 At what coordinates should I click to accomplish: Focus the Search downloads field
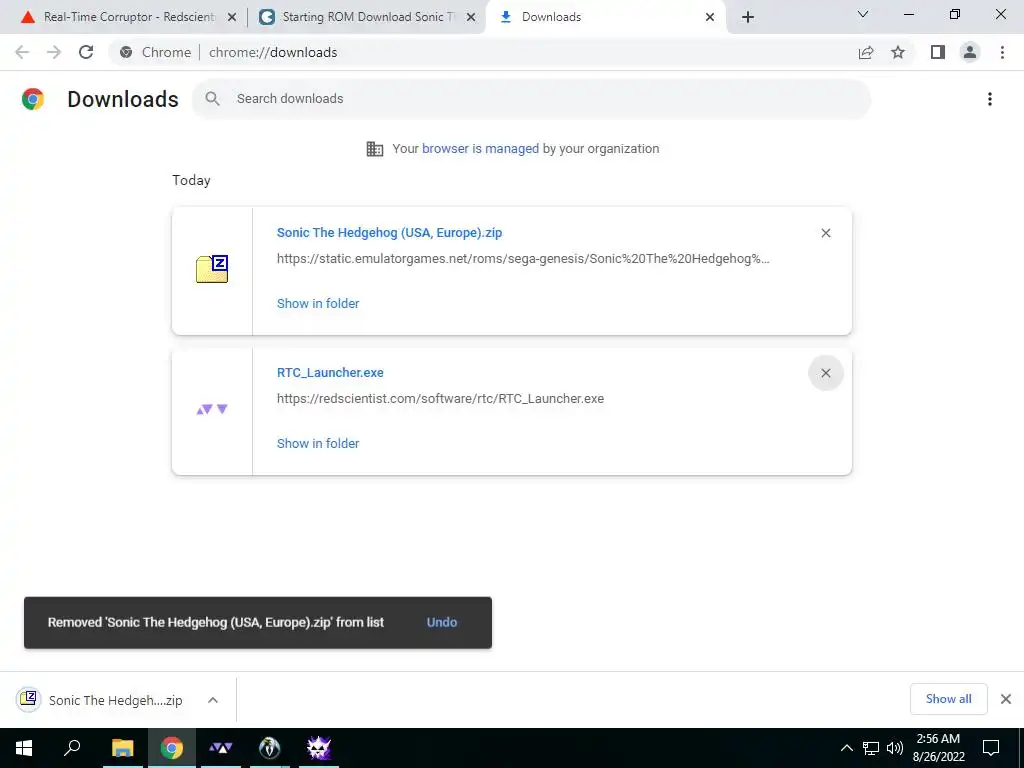tap(531, 99)
